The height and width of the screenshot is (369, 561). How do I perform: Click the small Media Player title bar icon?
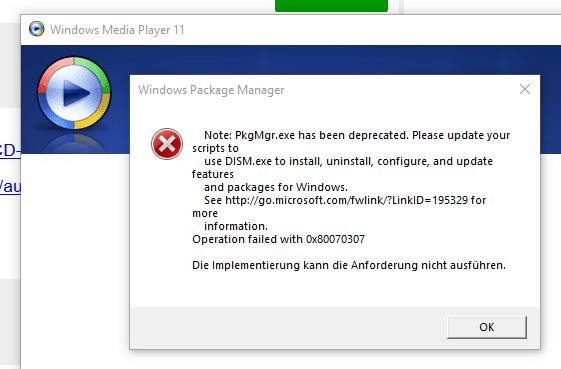[36, 29]
